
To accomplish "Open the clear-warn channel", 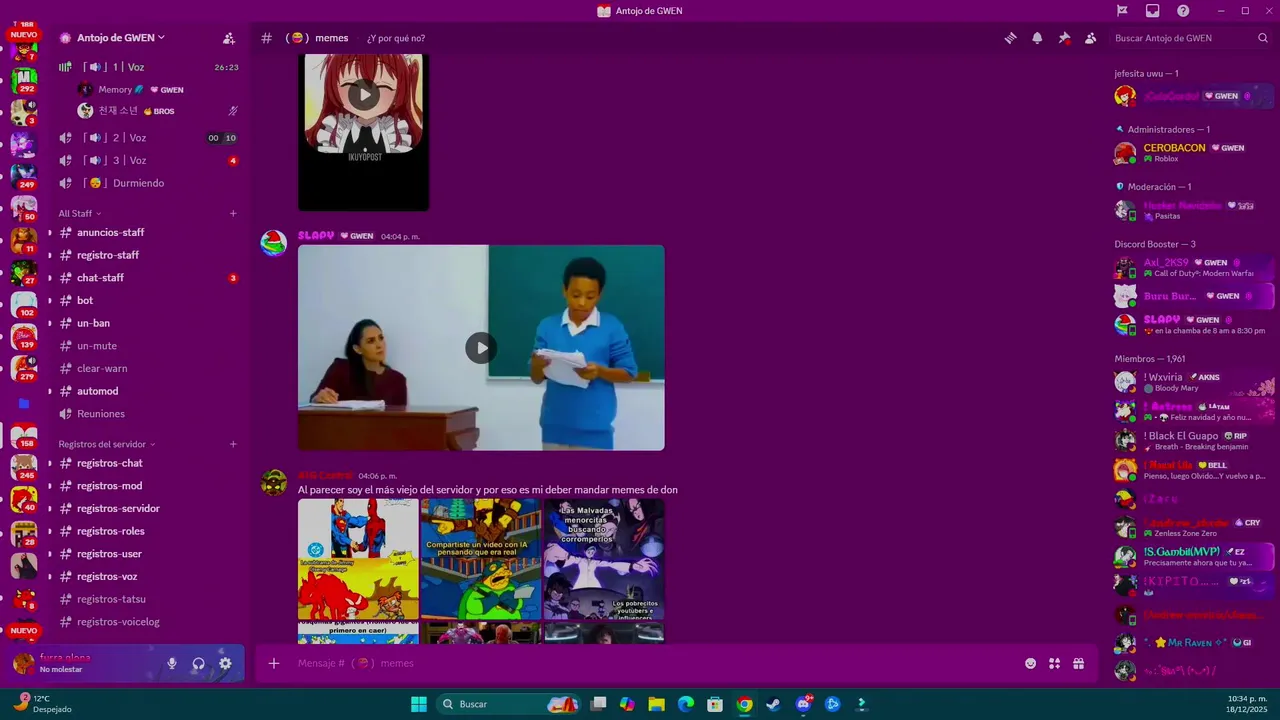I will click(148, 368).
